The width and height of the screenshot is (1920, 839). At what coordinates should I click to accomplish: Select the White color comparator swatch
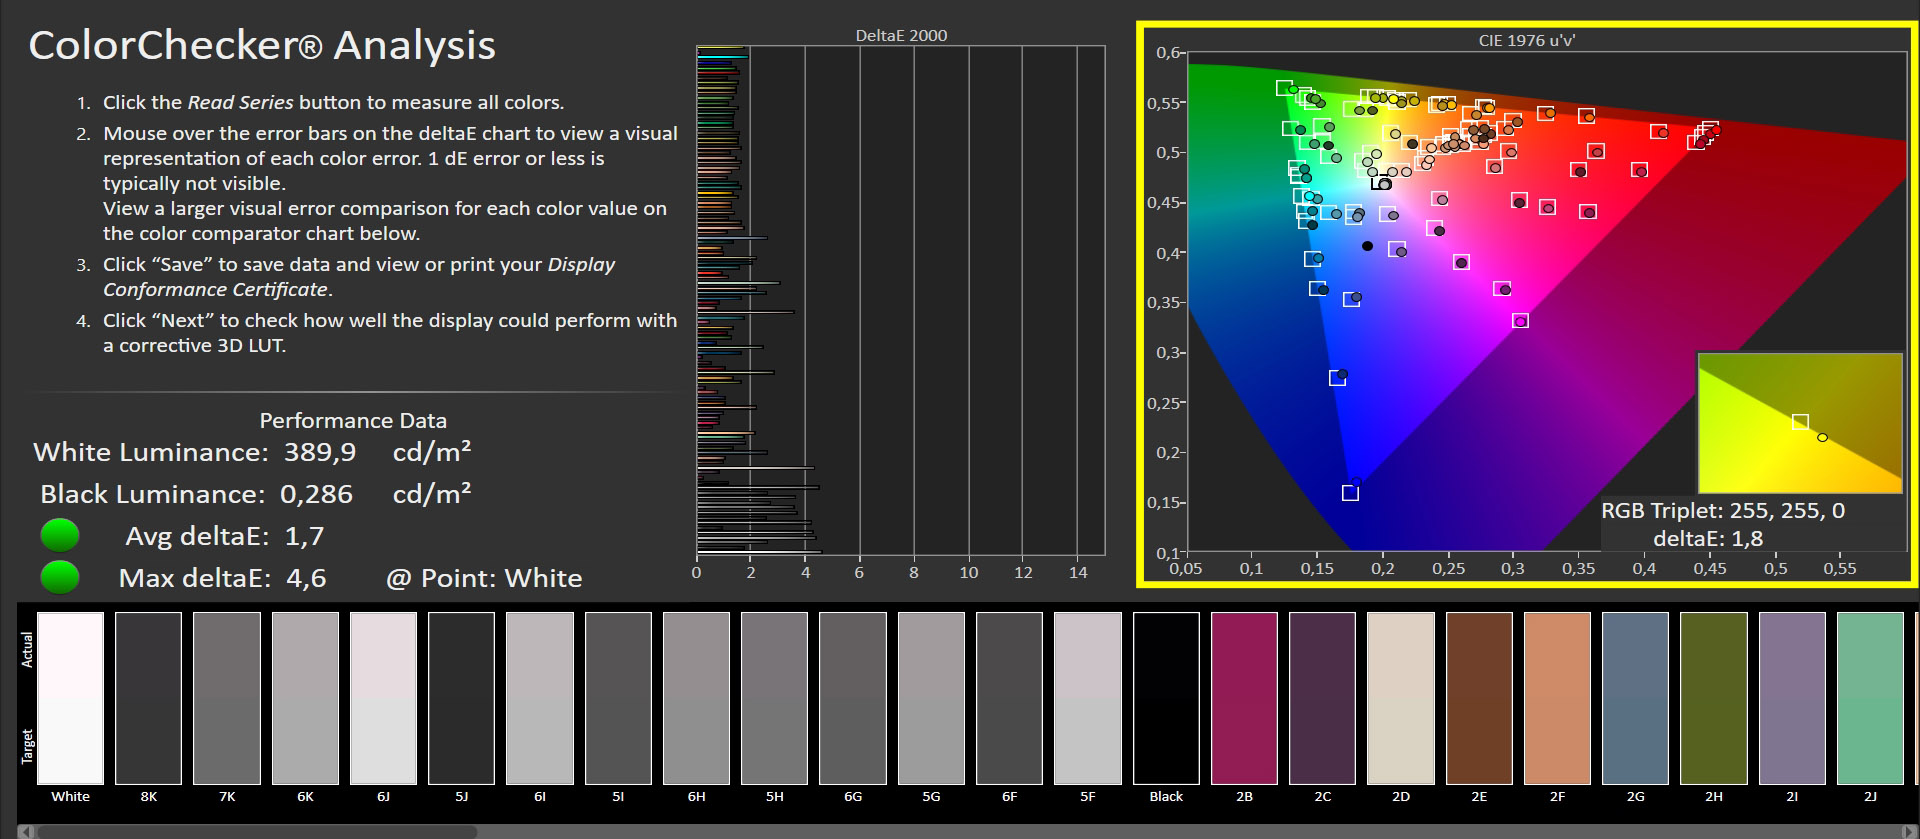click(x=70, y=698)
